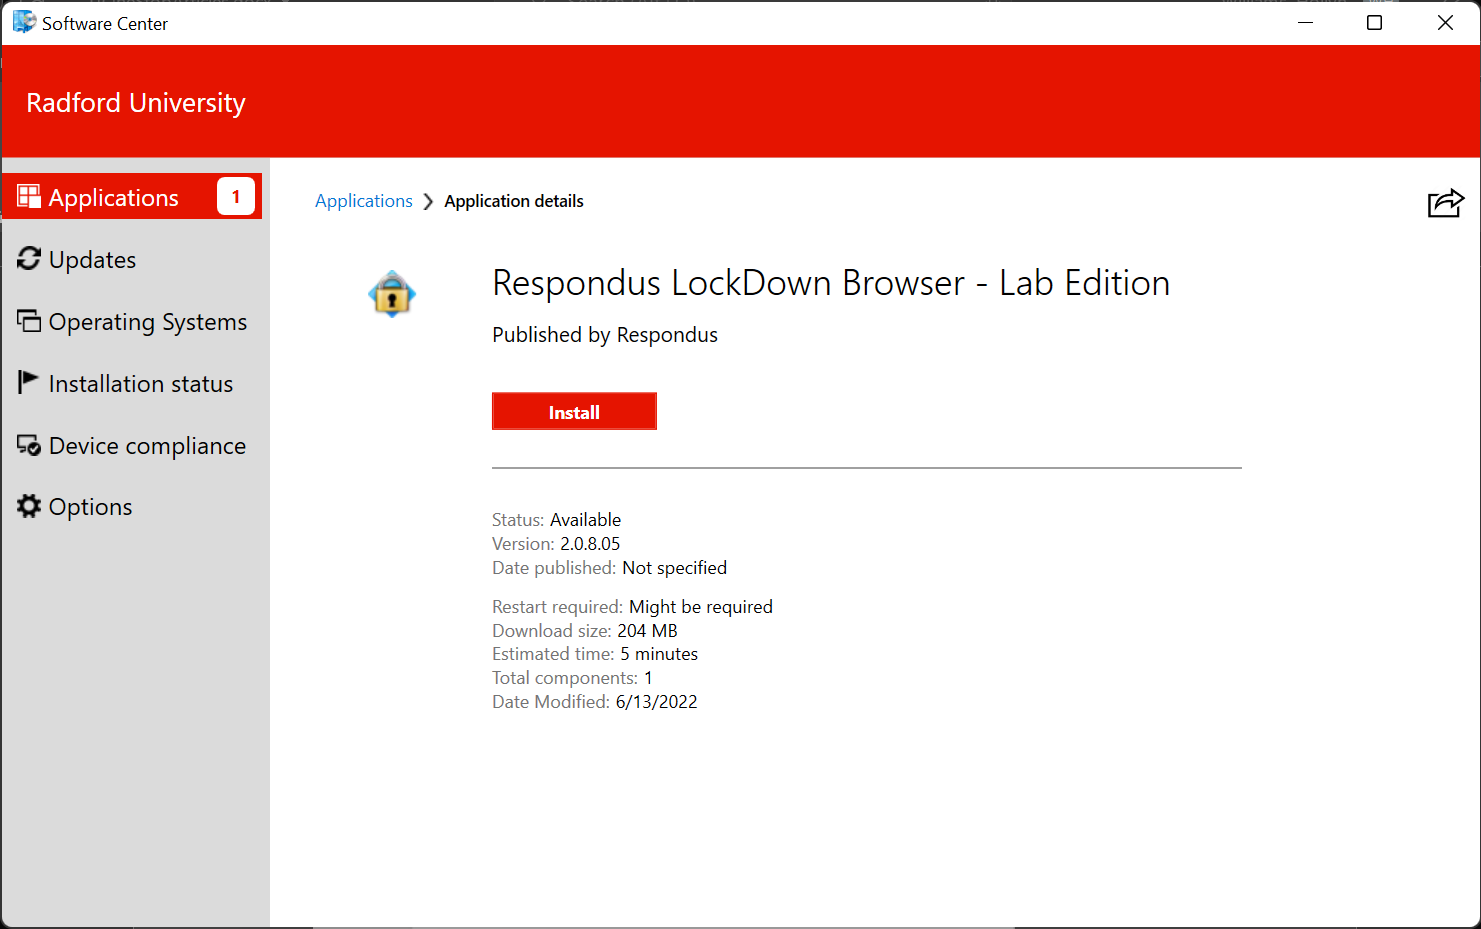Click the Operating Systems window icon
The image size is (1481, 929).
pyautogui.click(x=29, y=321)
